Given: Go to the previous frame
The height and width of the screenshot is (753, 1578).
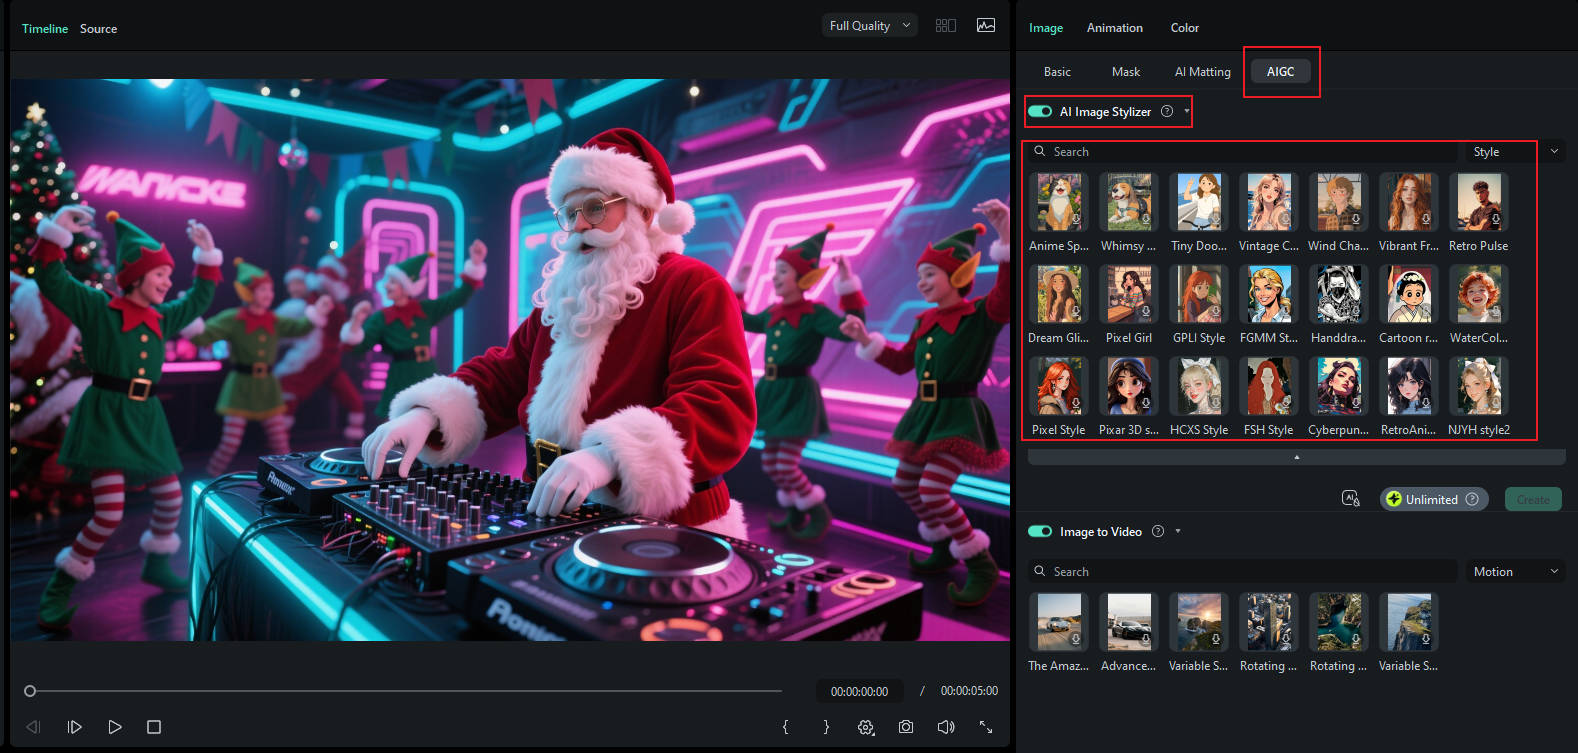Looking at the screenshot, I should (x=33, y=727).
